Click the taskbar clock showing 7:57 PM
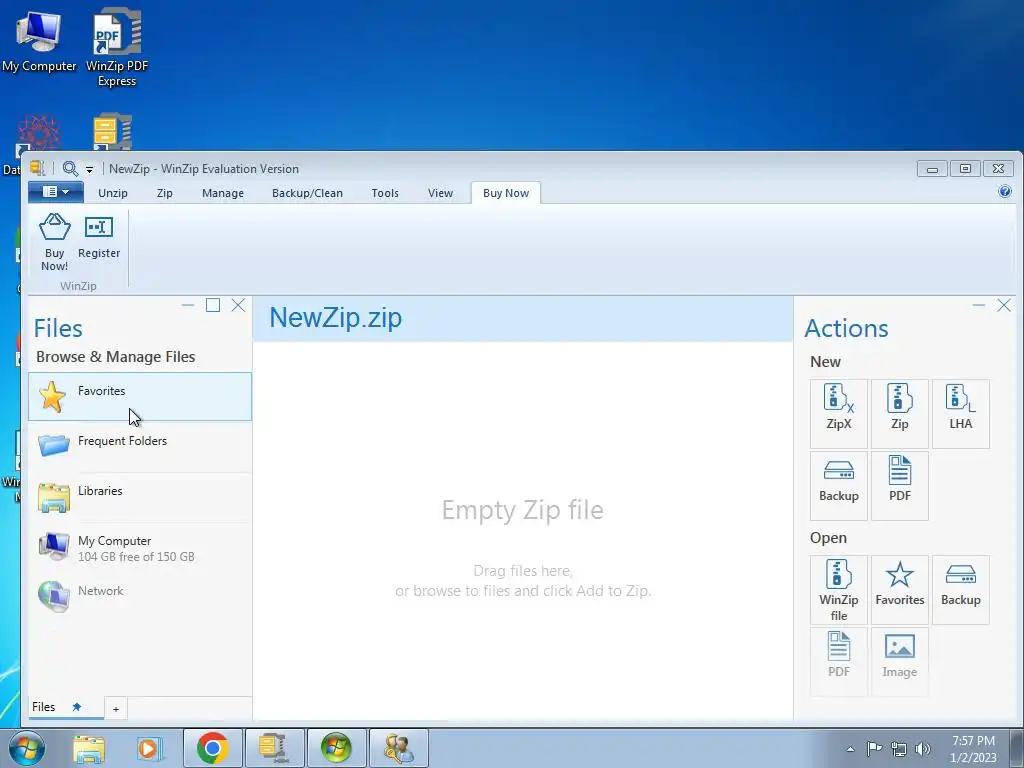1024x768 pixels. 973,749
